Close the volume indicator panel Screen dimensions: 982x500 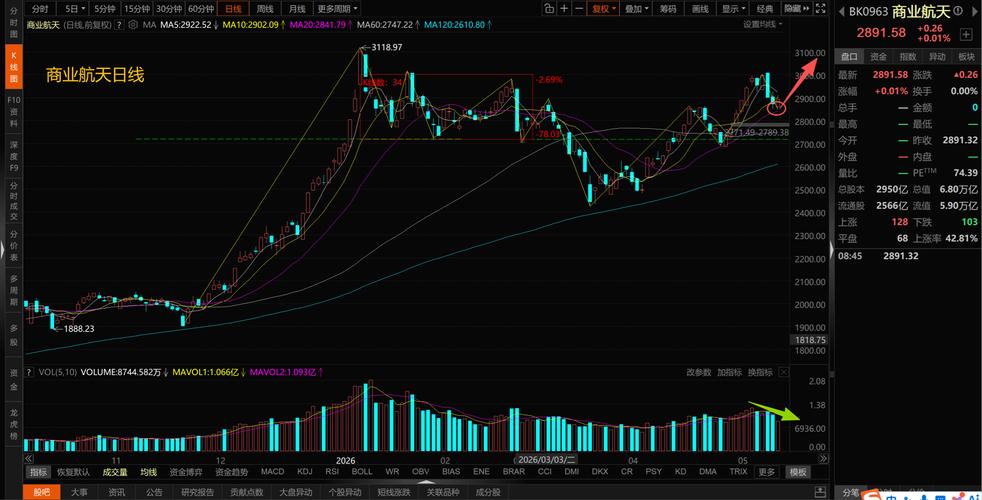(x=783, y=372)
